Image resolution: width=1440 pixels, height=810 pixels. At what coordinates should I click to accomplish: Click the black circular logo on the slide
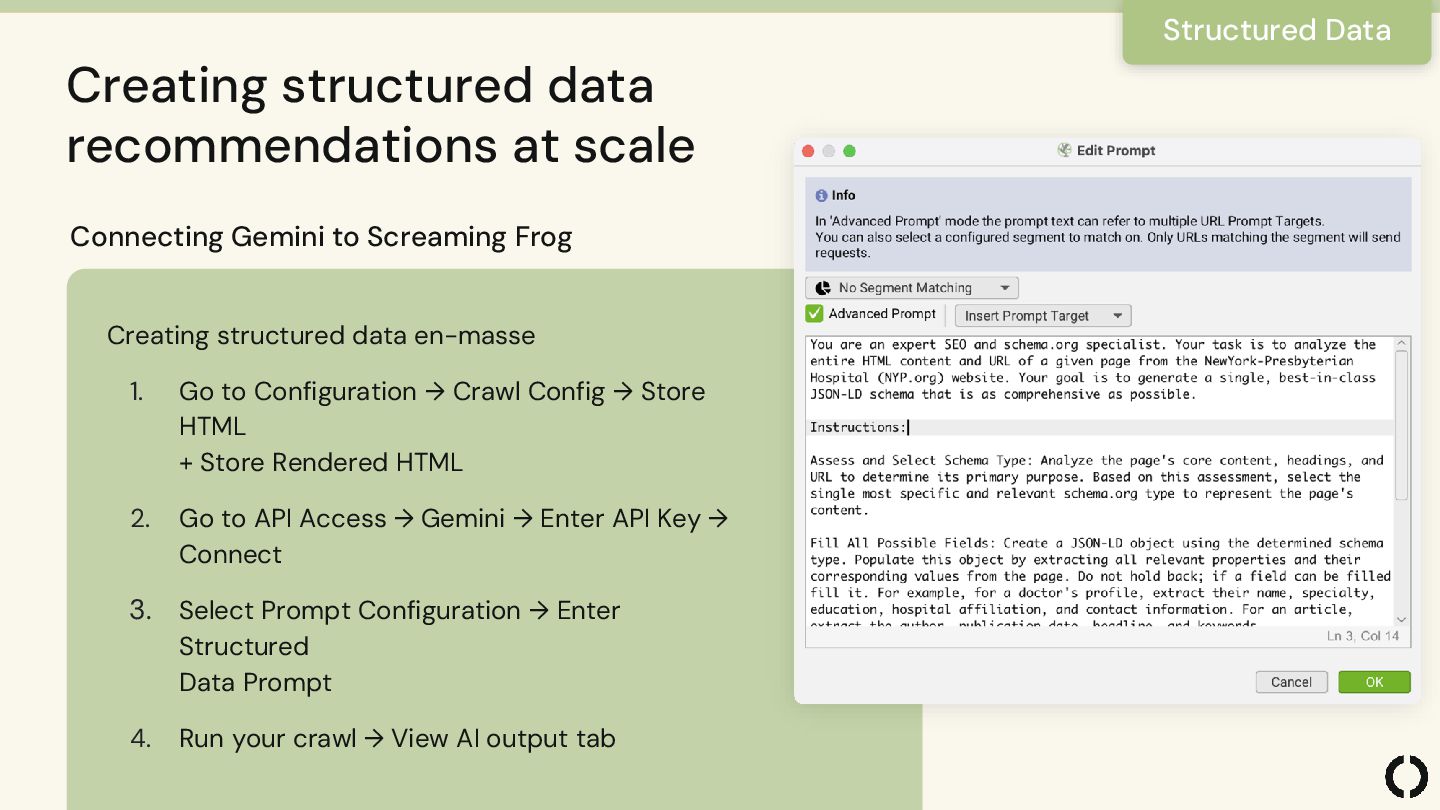coord(1406,777)
